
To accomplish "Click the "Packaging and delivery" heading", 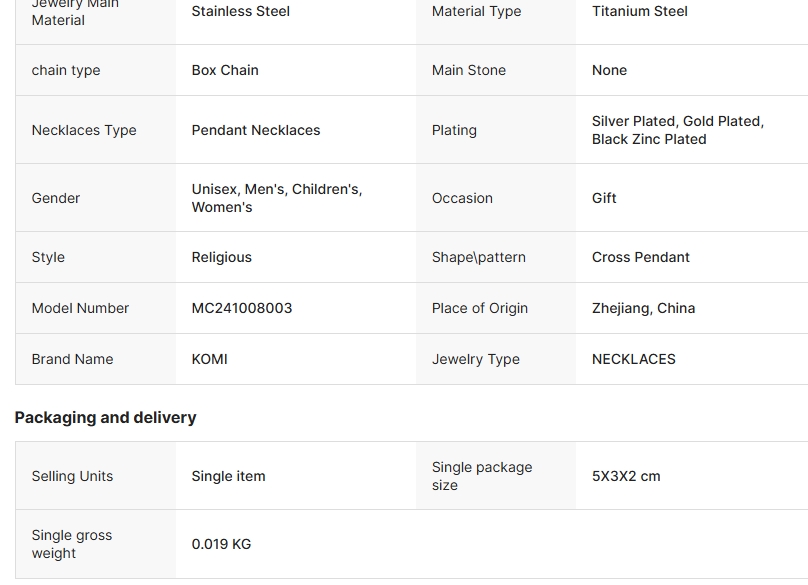I will coord(105,417).
